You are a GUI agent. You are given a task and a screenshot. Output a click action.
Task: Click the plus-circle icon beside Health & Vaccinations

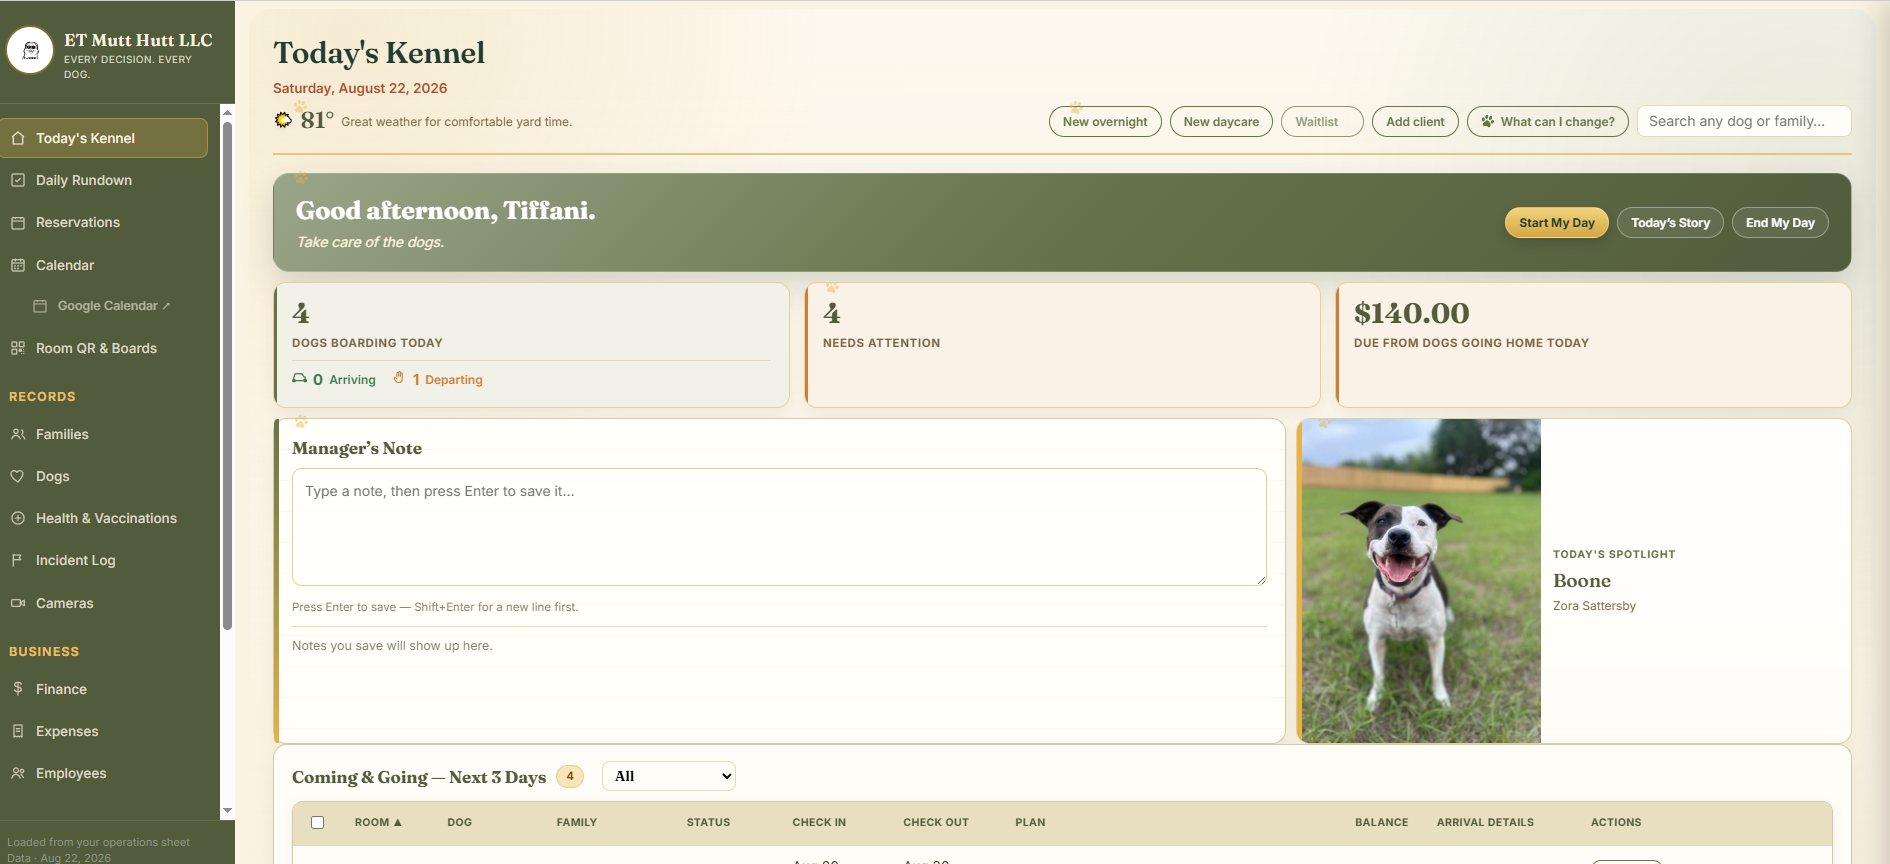pos(18,518)
